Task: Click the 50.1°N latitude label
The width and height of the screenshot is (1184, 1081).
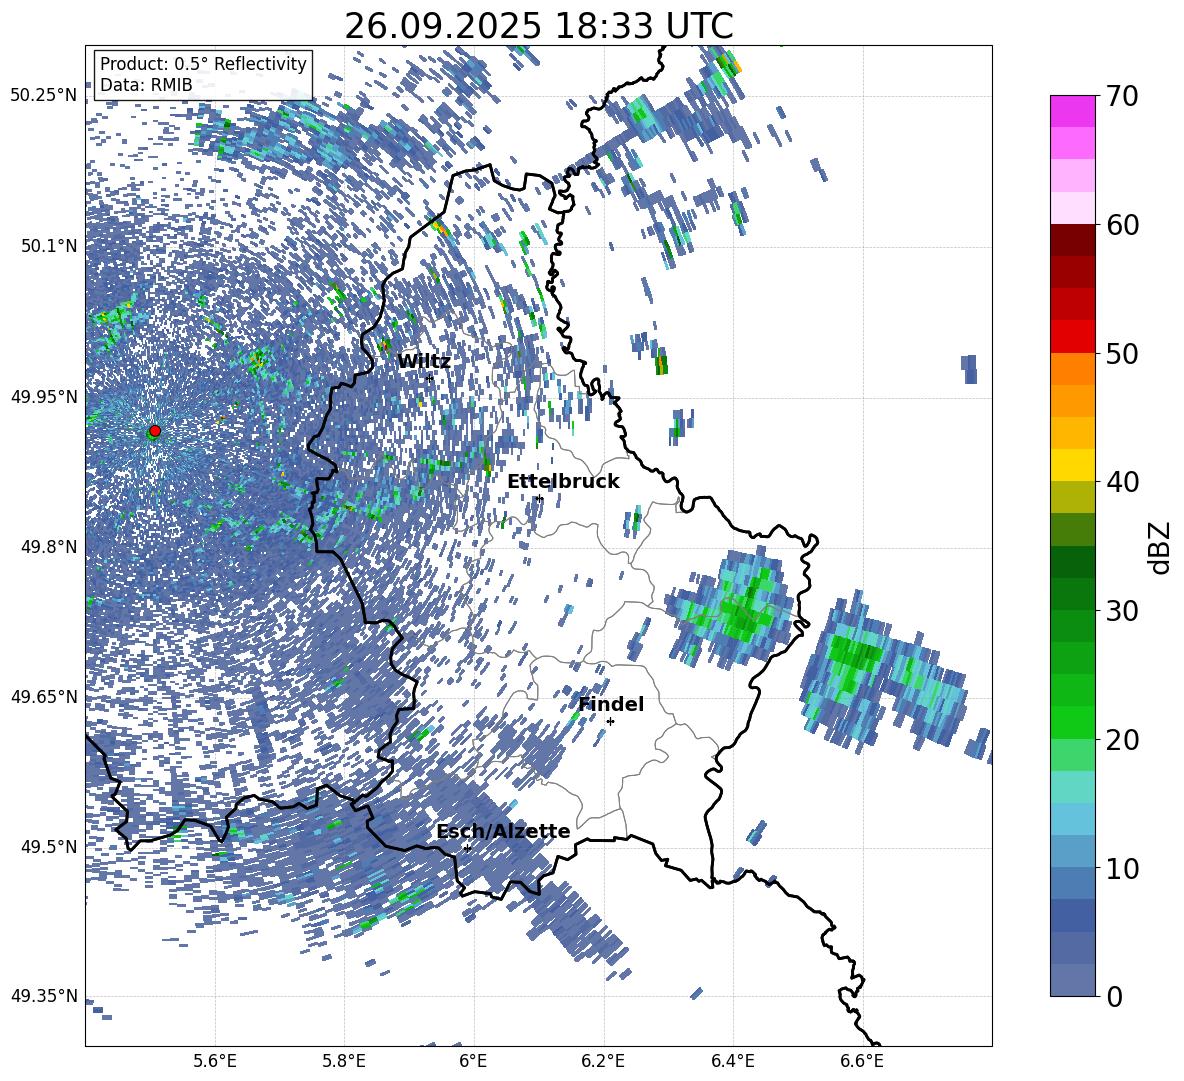Action: pos(48,246)
